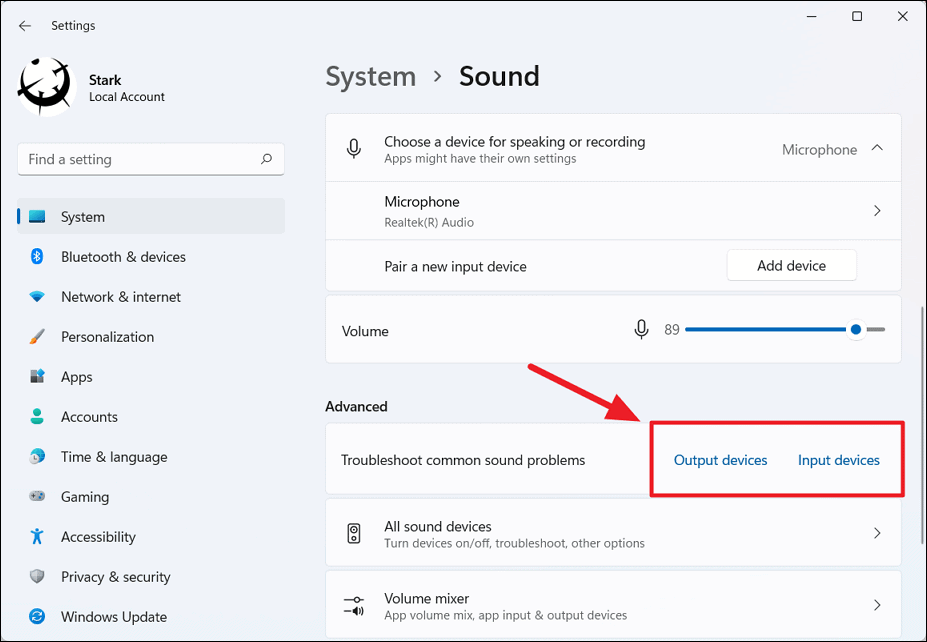The image size is (927, 642).
Task: Click the Input devices troubleshooter link
Action: (x=838, y=460)
